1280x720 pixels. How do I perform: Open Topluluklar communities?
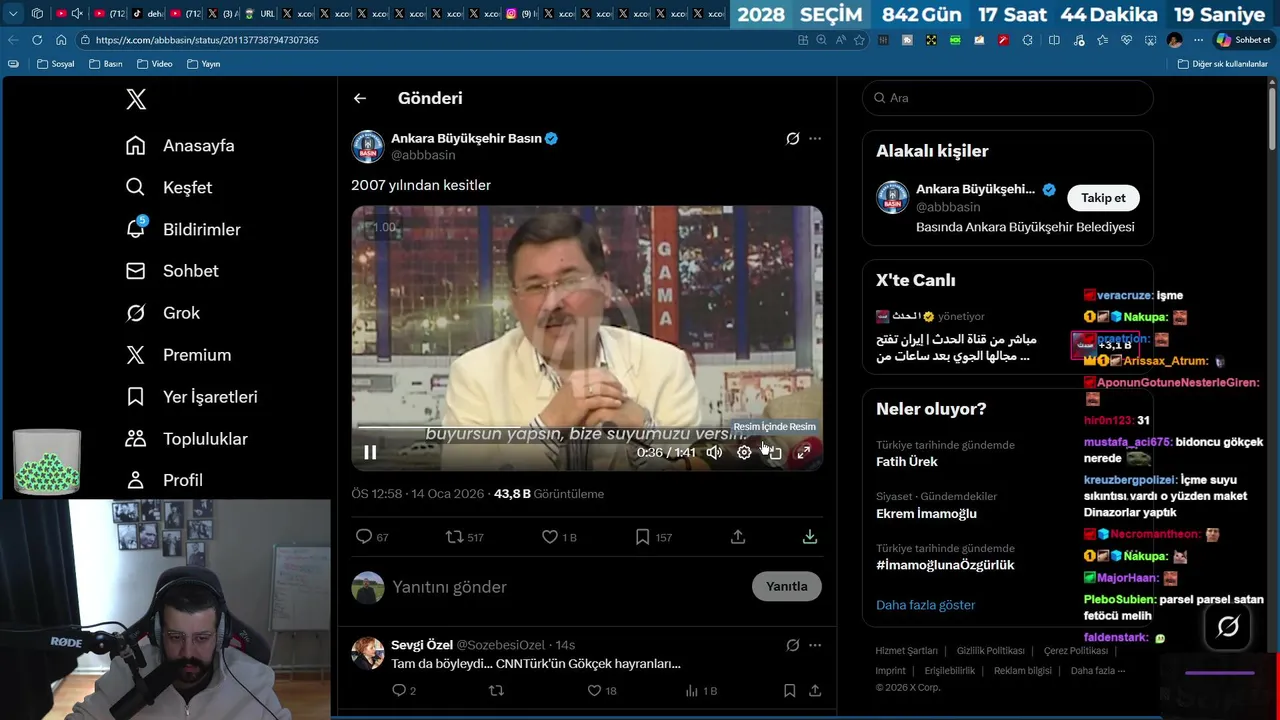tap(187, 439)
